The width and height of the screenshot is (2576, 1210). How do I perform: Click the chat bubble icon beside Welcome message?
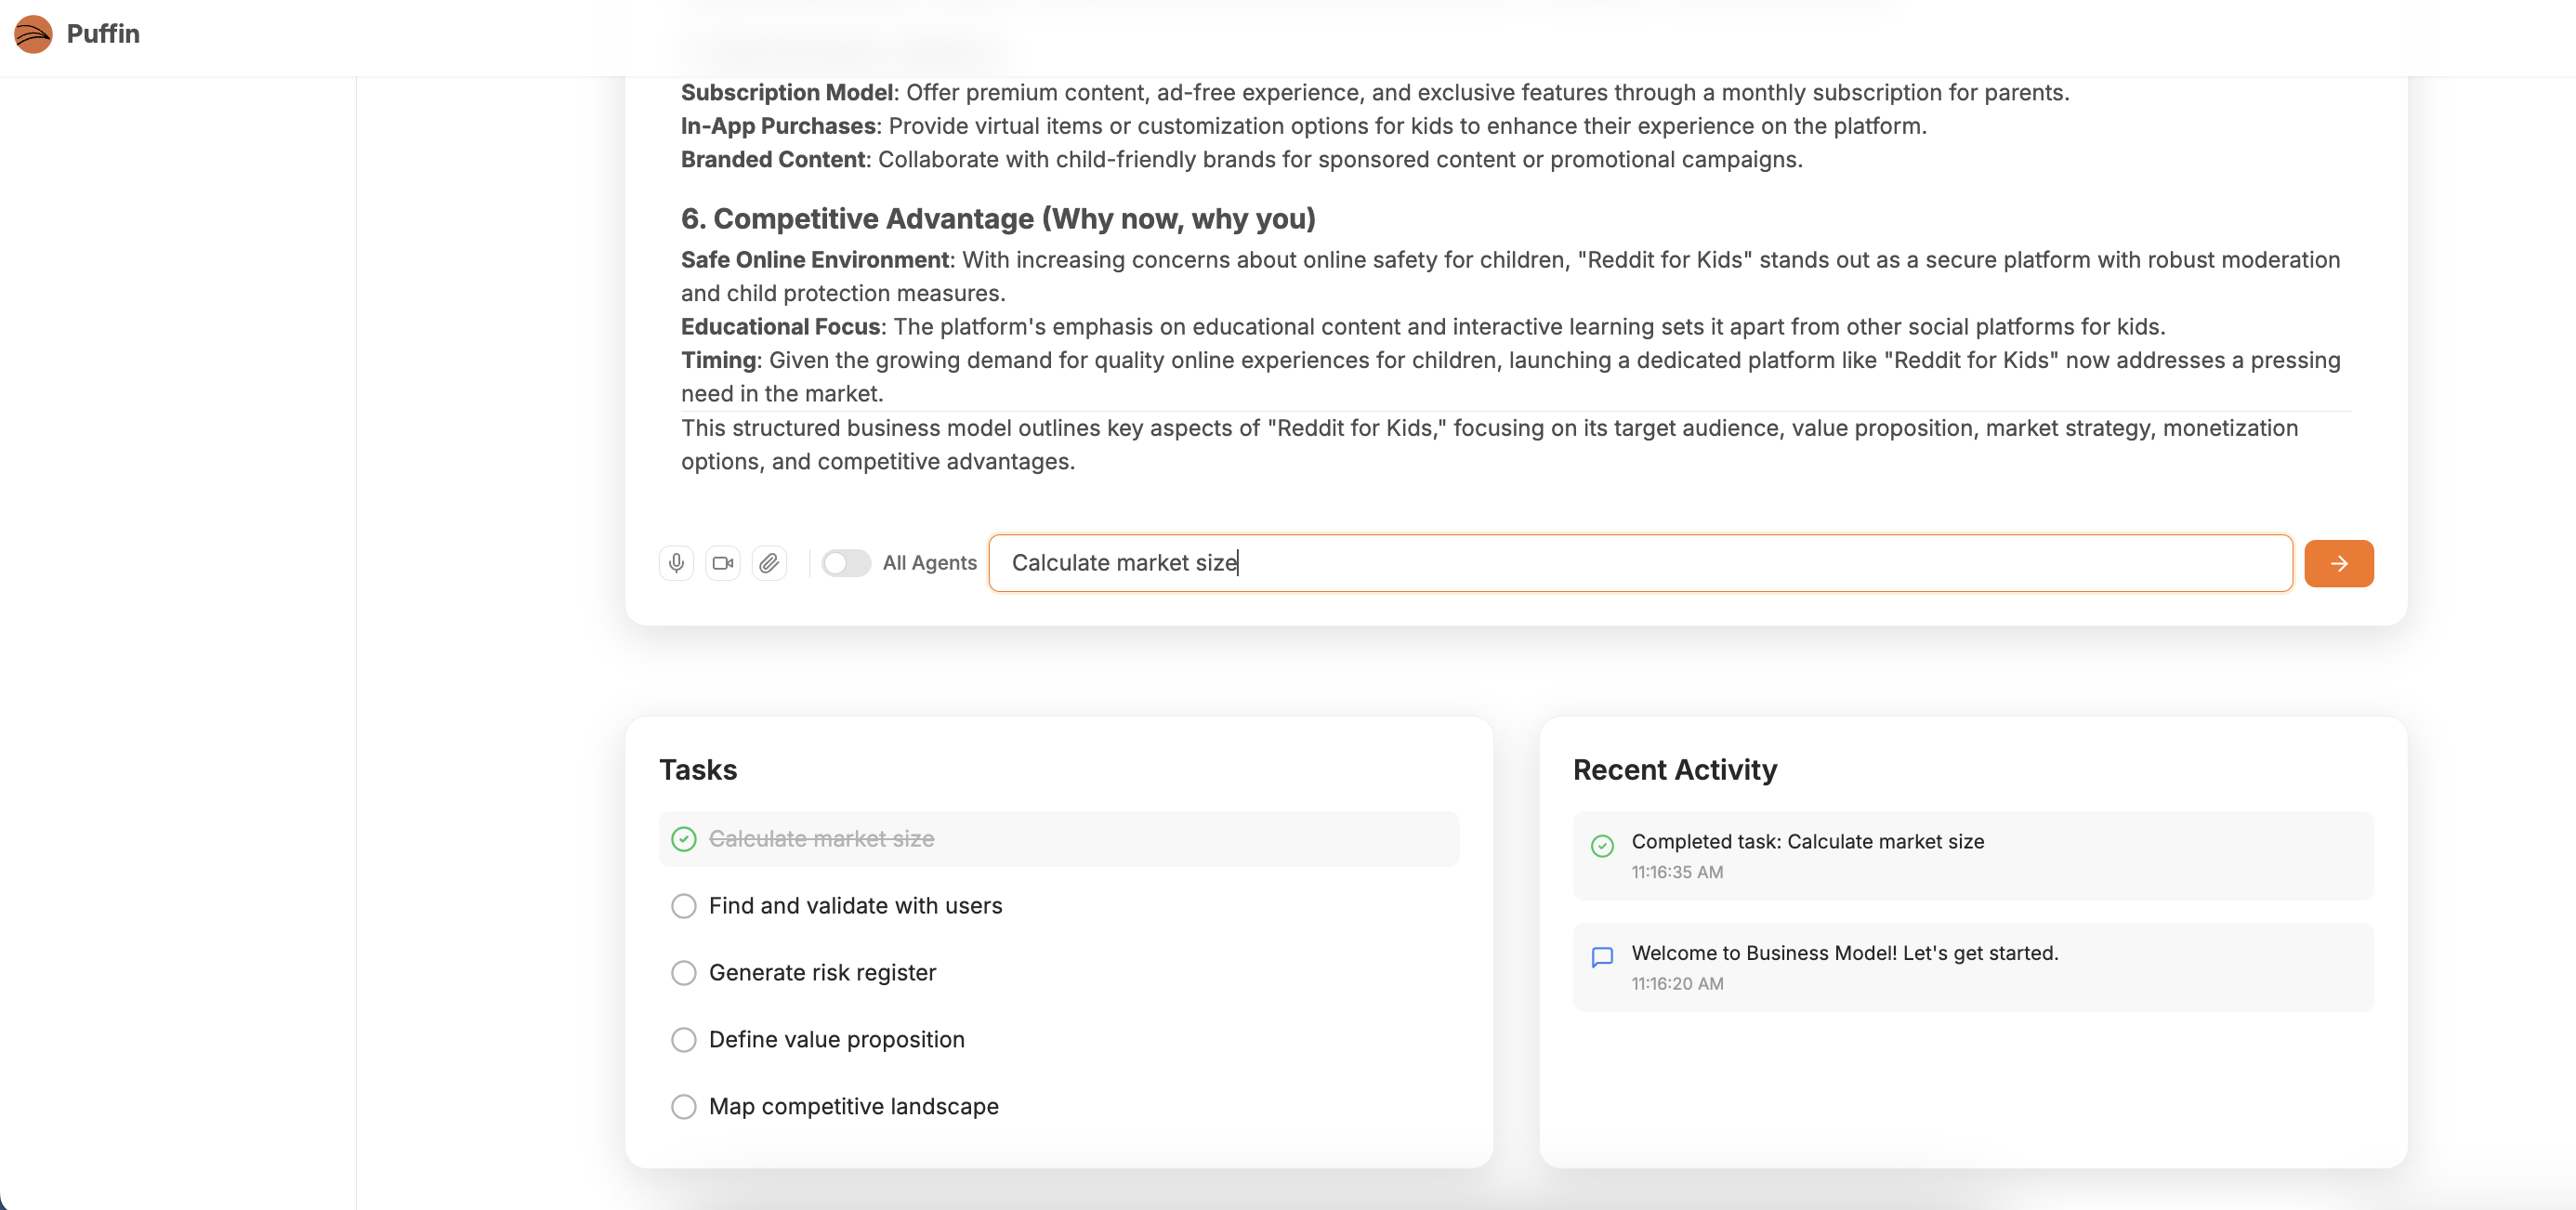coord(1602,957)
